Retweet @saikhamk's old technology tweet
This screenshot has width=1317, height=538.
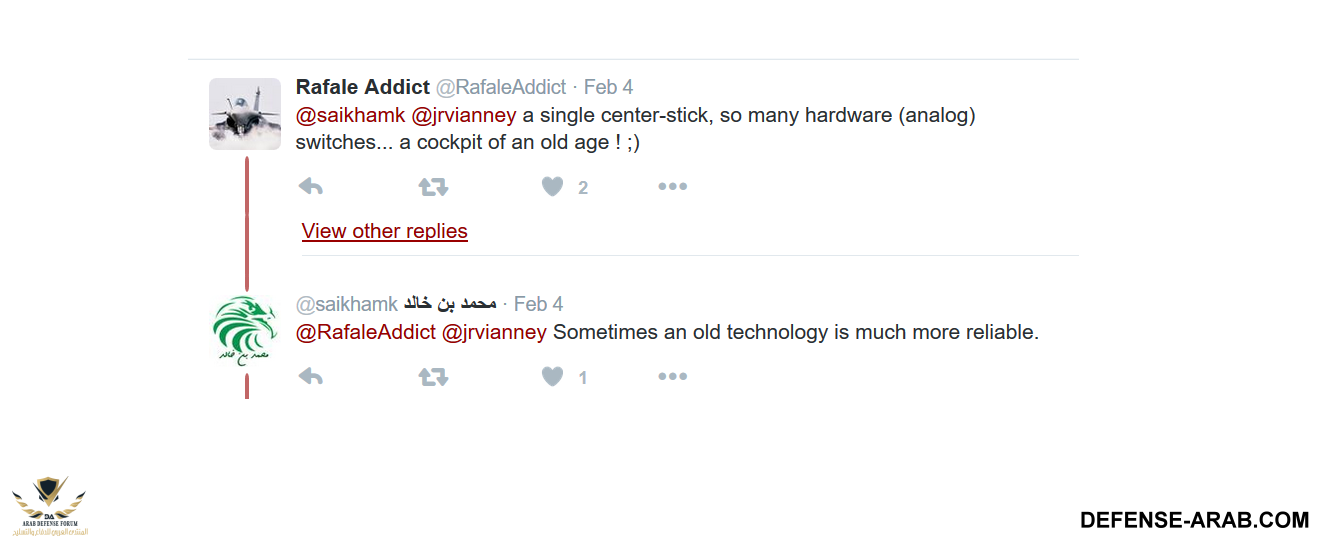pos(433,377)
